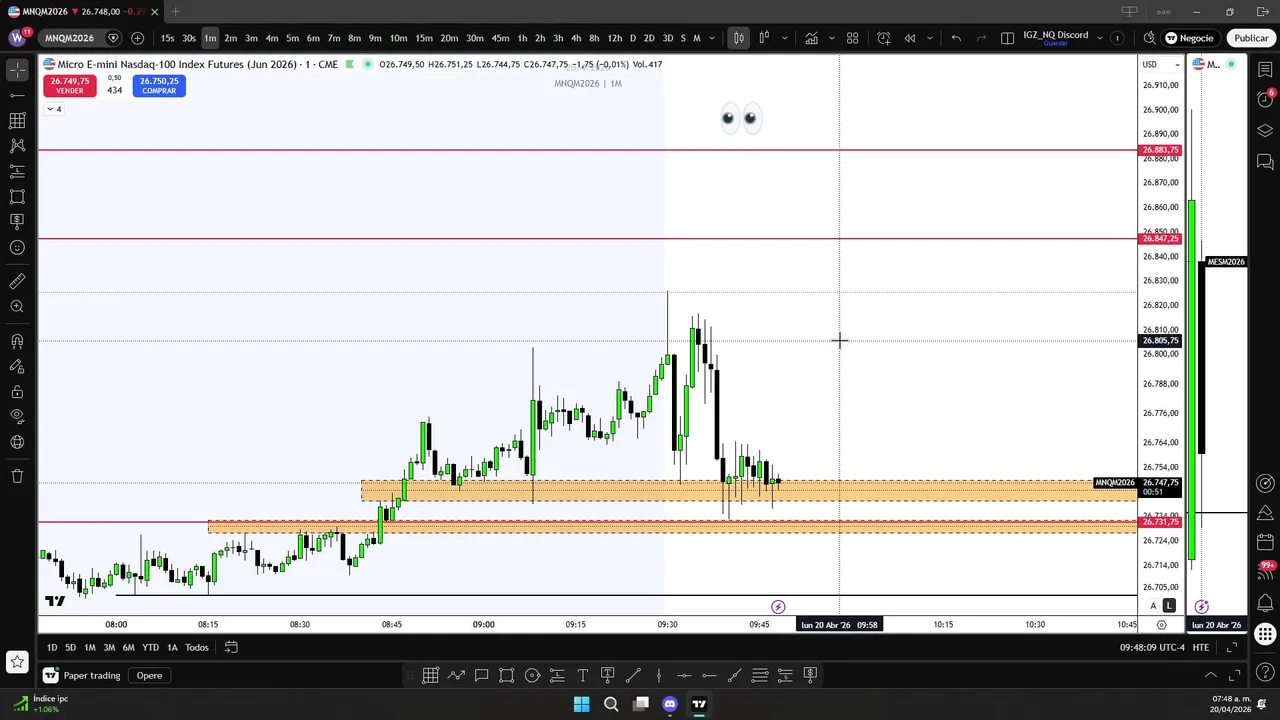Open TradingView app in Windows taskbar
Screen dimensions: 1280x720
(x=699, y=704)
